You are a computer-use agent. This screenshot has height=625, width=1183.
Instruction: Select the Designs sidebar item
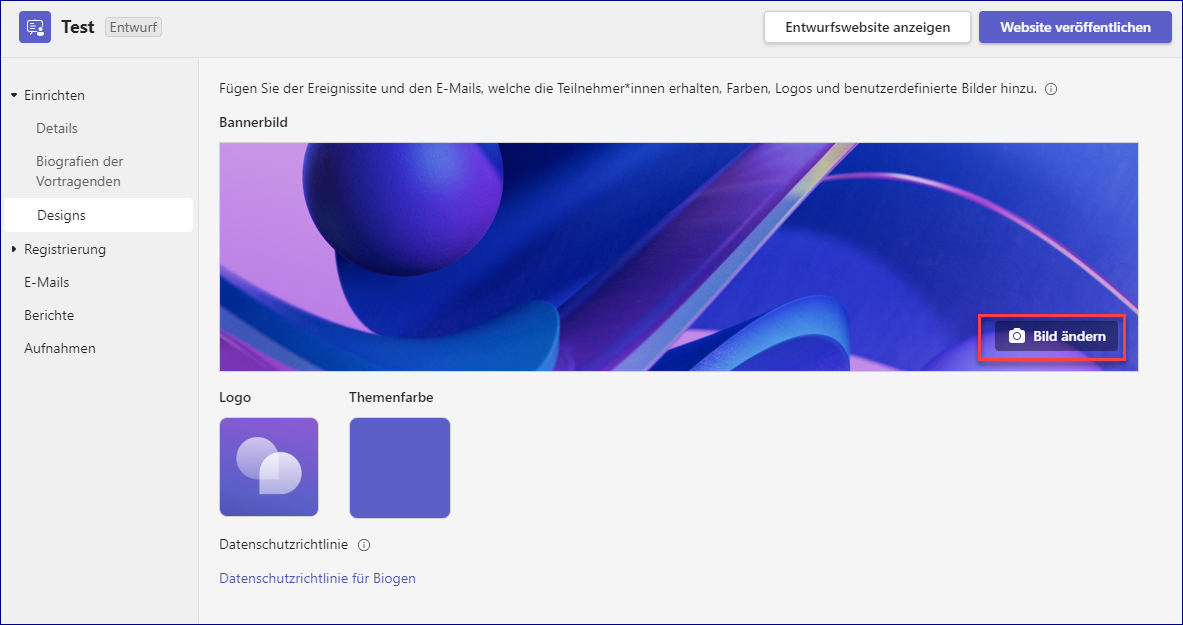point(98,215)
